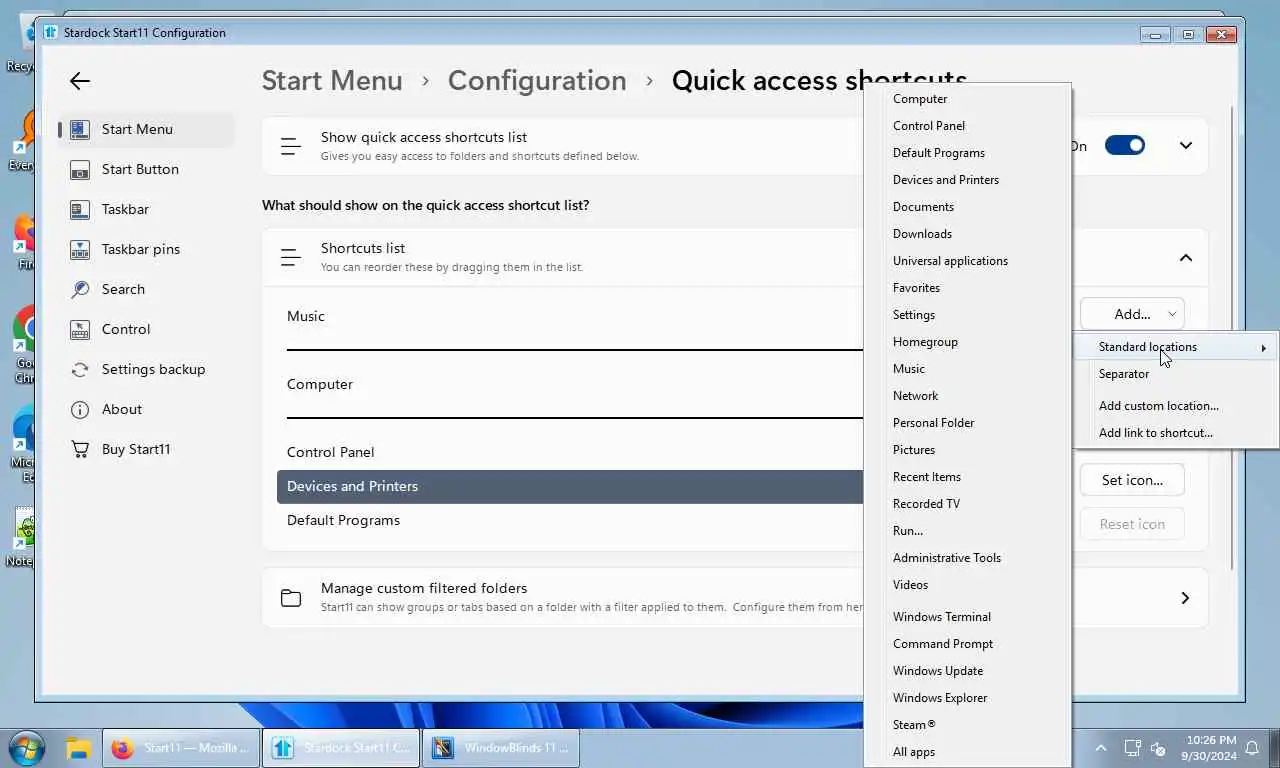Select Default Programs row in shortcuts list
The height and width of the screenshot is (768, 1280).
point(570,520)
